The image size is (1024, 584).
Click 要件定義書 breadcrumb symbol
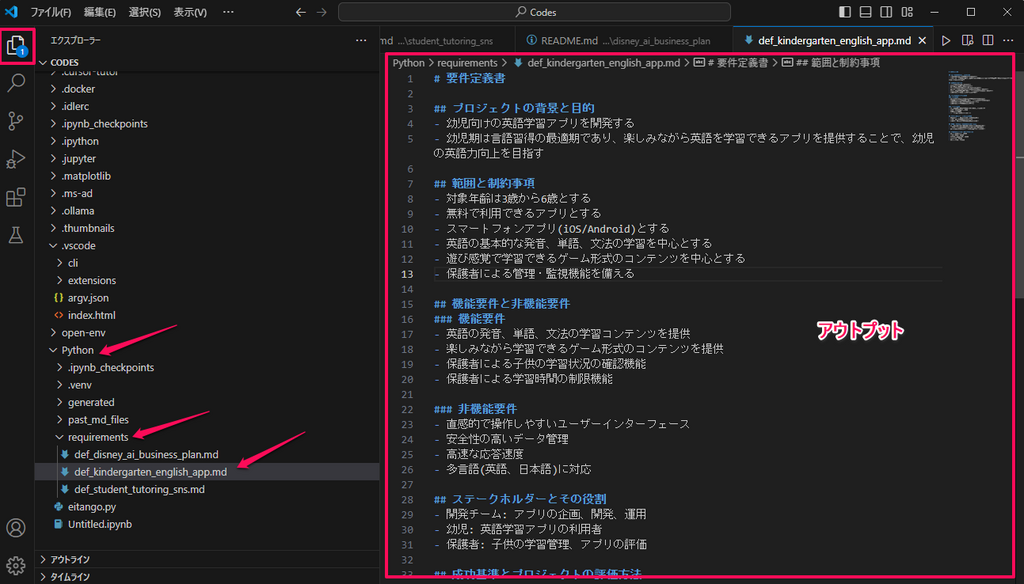[x=730, y=63]
